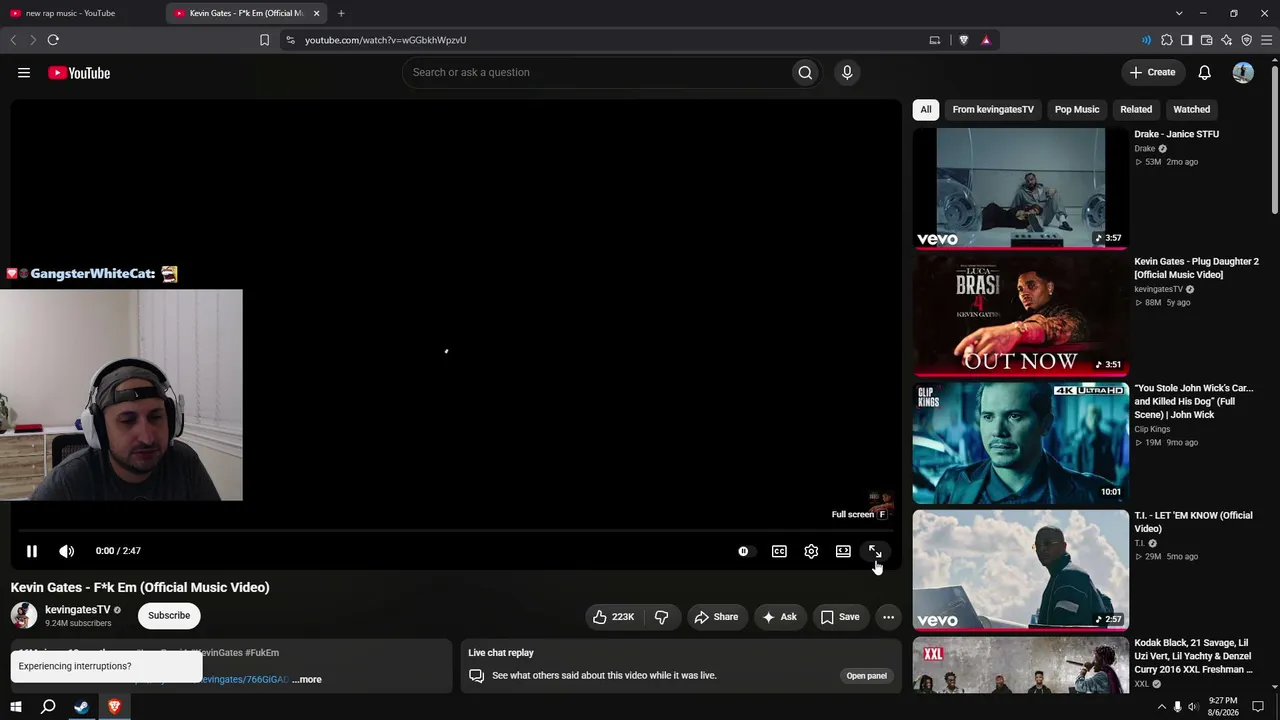
Task: Open more actions three-dot menu
Action: pos(888,617)
